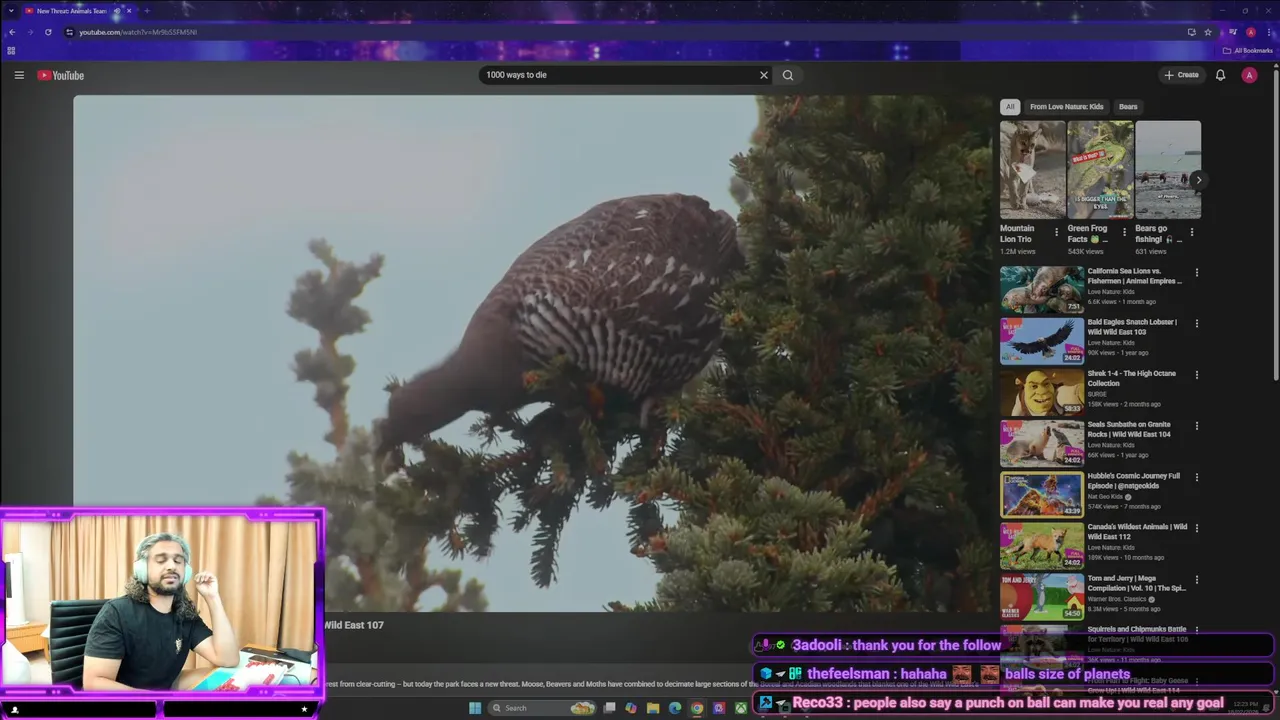Reload the page with refresh icon

[x=48, y=32]
